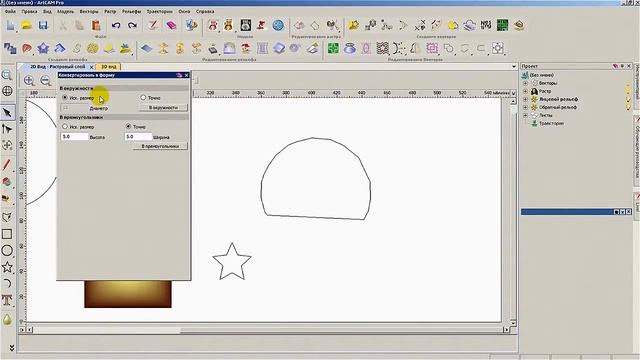The width and height of the screenshot is (640, 360).
Task: Select the node editing arrow tool
Action: (x=7, y=129)
